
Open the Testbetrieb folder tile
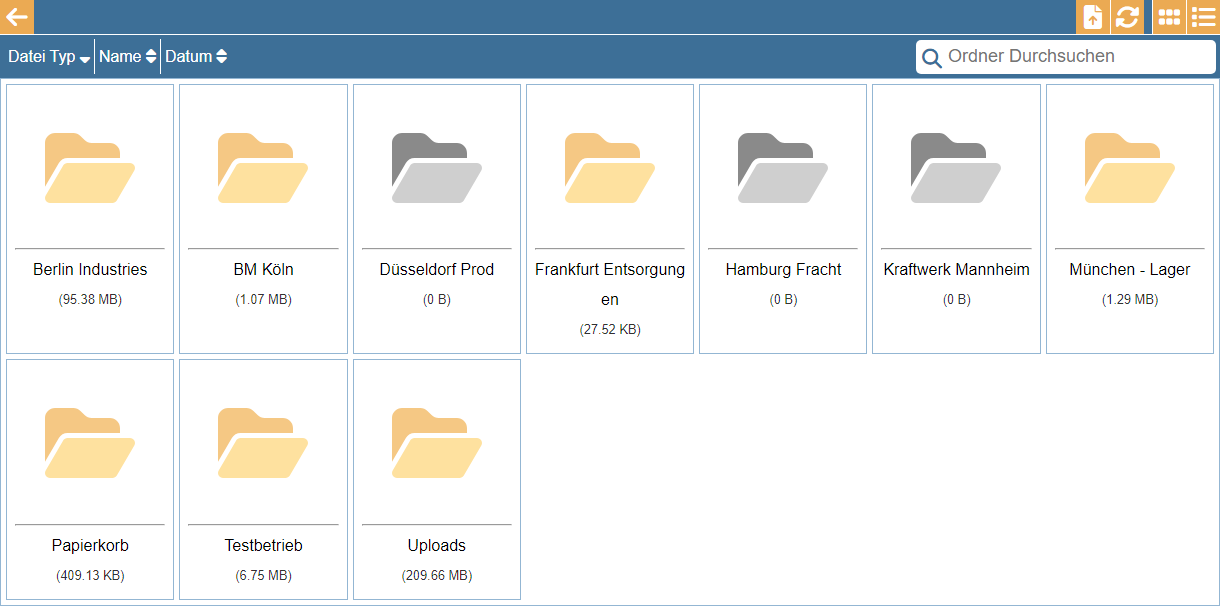click(x=263, y=478)
